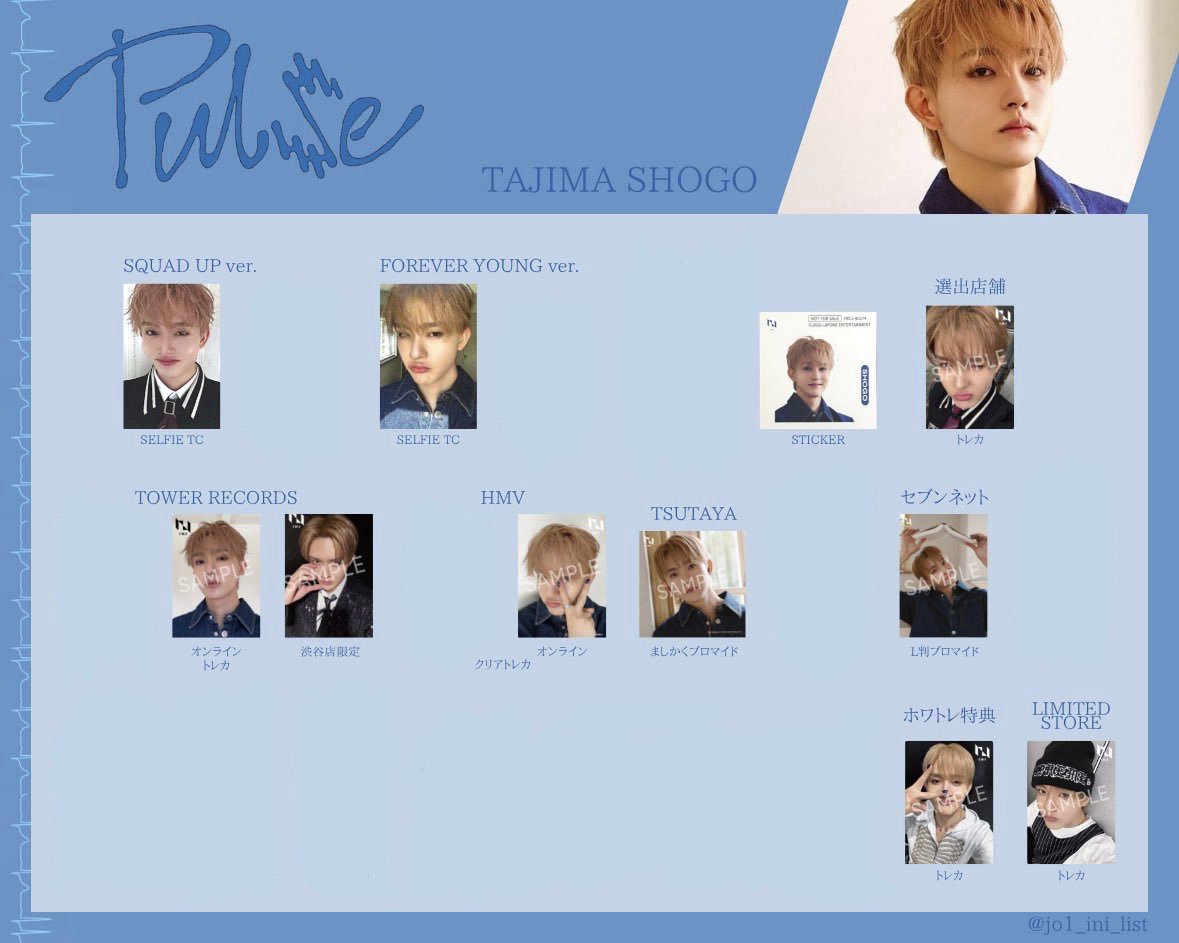Click the SHOGO sticker image
This screenshot has height=943, width=1179.
[818, 370]
